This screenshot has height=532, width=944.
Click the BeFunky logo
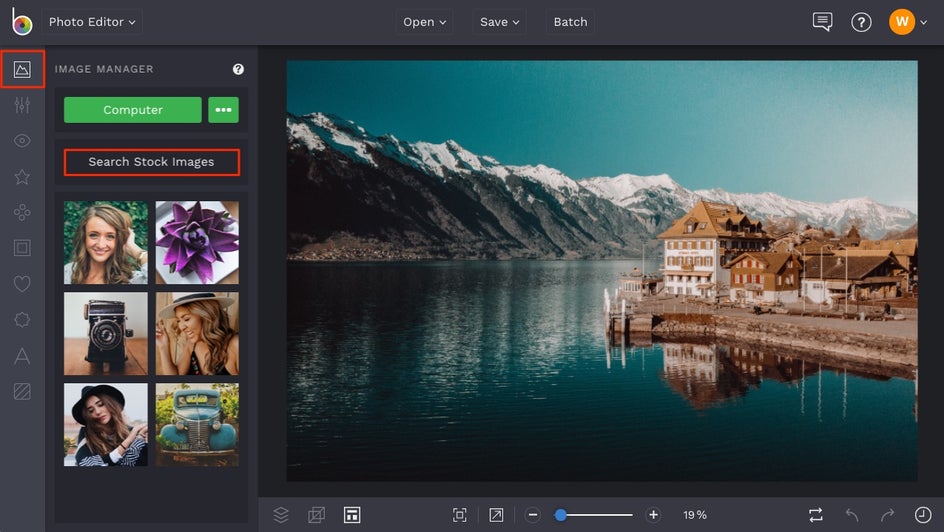click(x=21, y=22)
